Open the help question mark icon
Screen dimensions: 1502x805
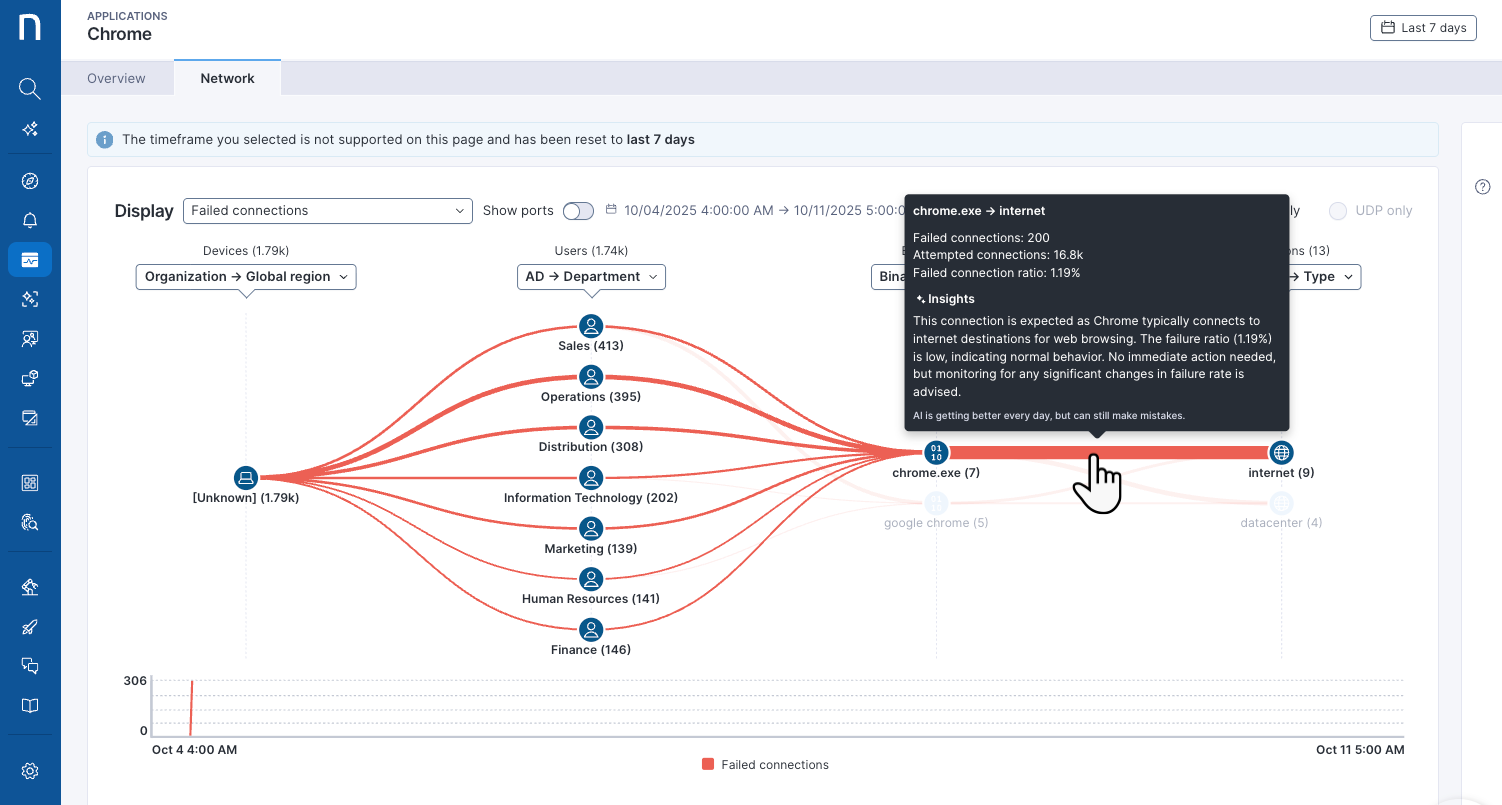point(1483,187)
